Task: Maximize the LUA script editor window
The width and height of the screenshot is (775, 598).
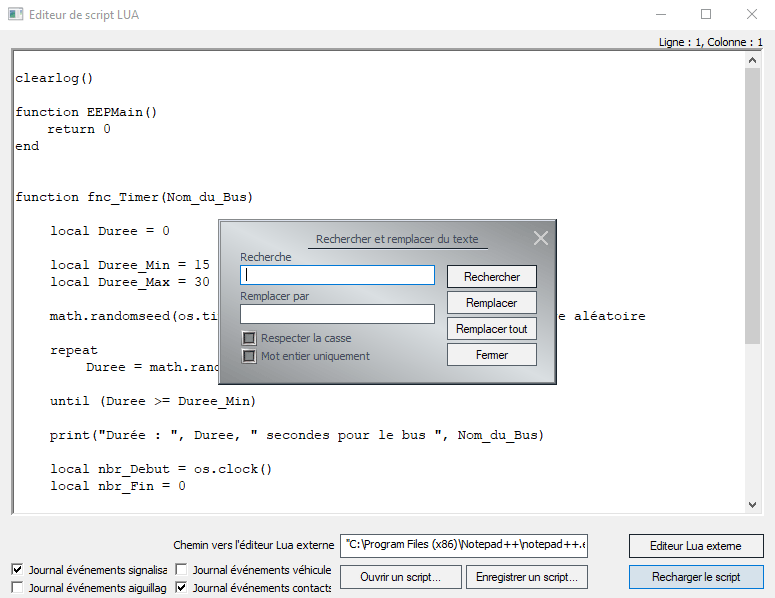Action: [706, 14]
